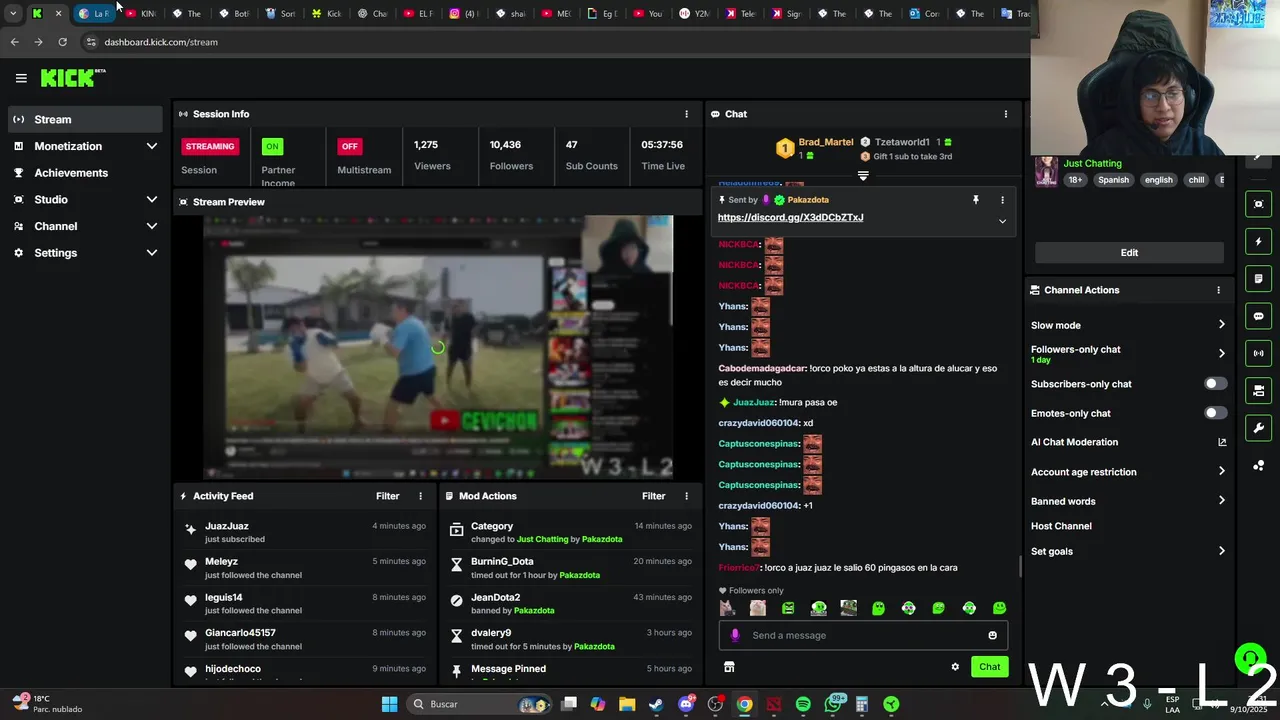This screenshot has width=1280, height=720.
Task: Open the chat shop icon
Action: [729, 667]
